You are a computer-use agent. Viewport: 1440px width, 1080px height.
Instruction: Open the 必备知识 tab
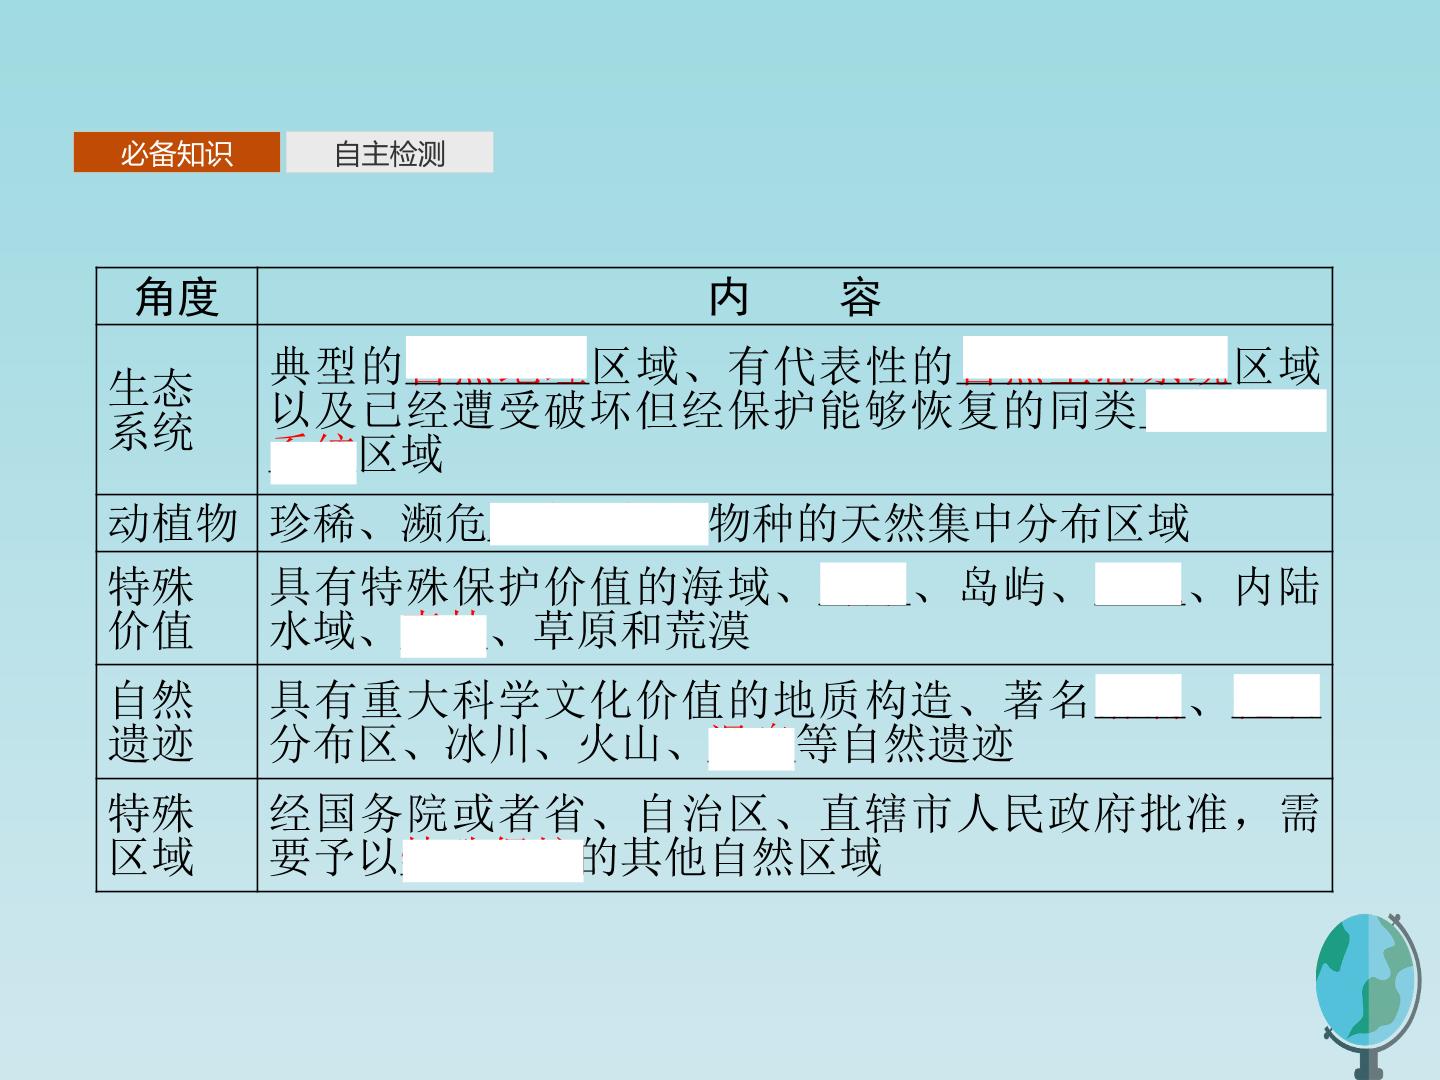(177, 153)
